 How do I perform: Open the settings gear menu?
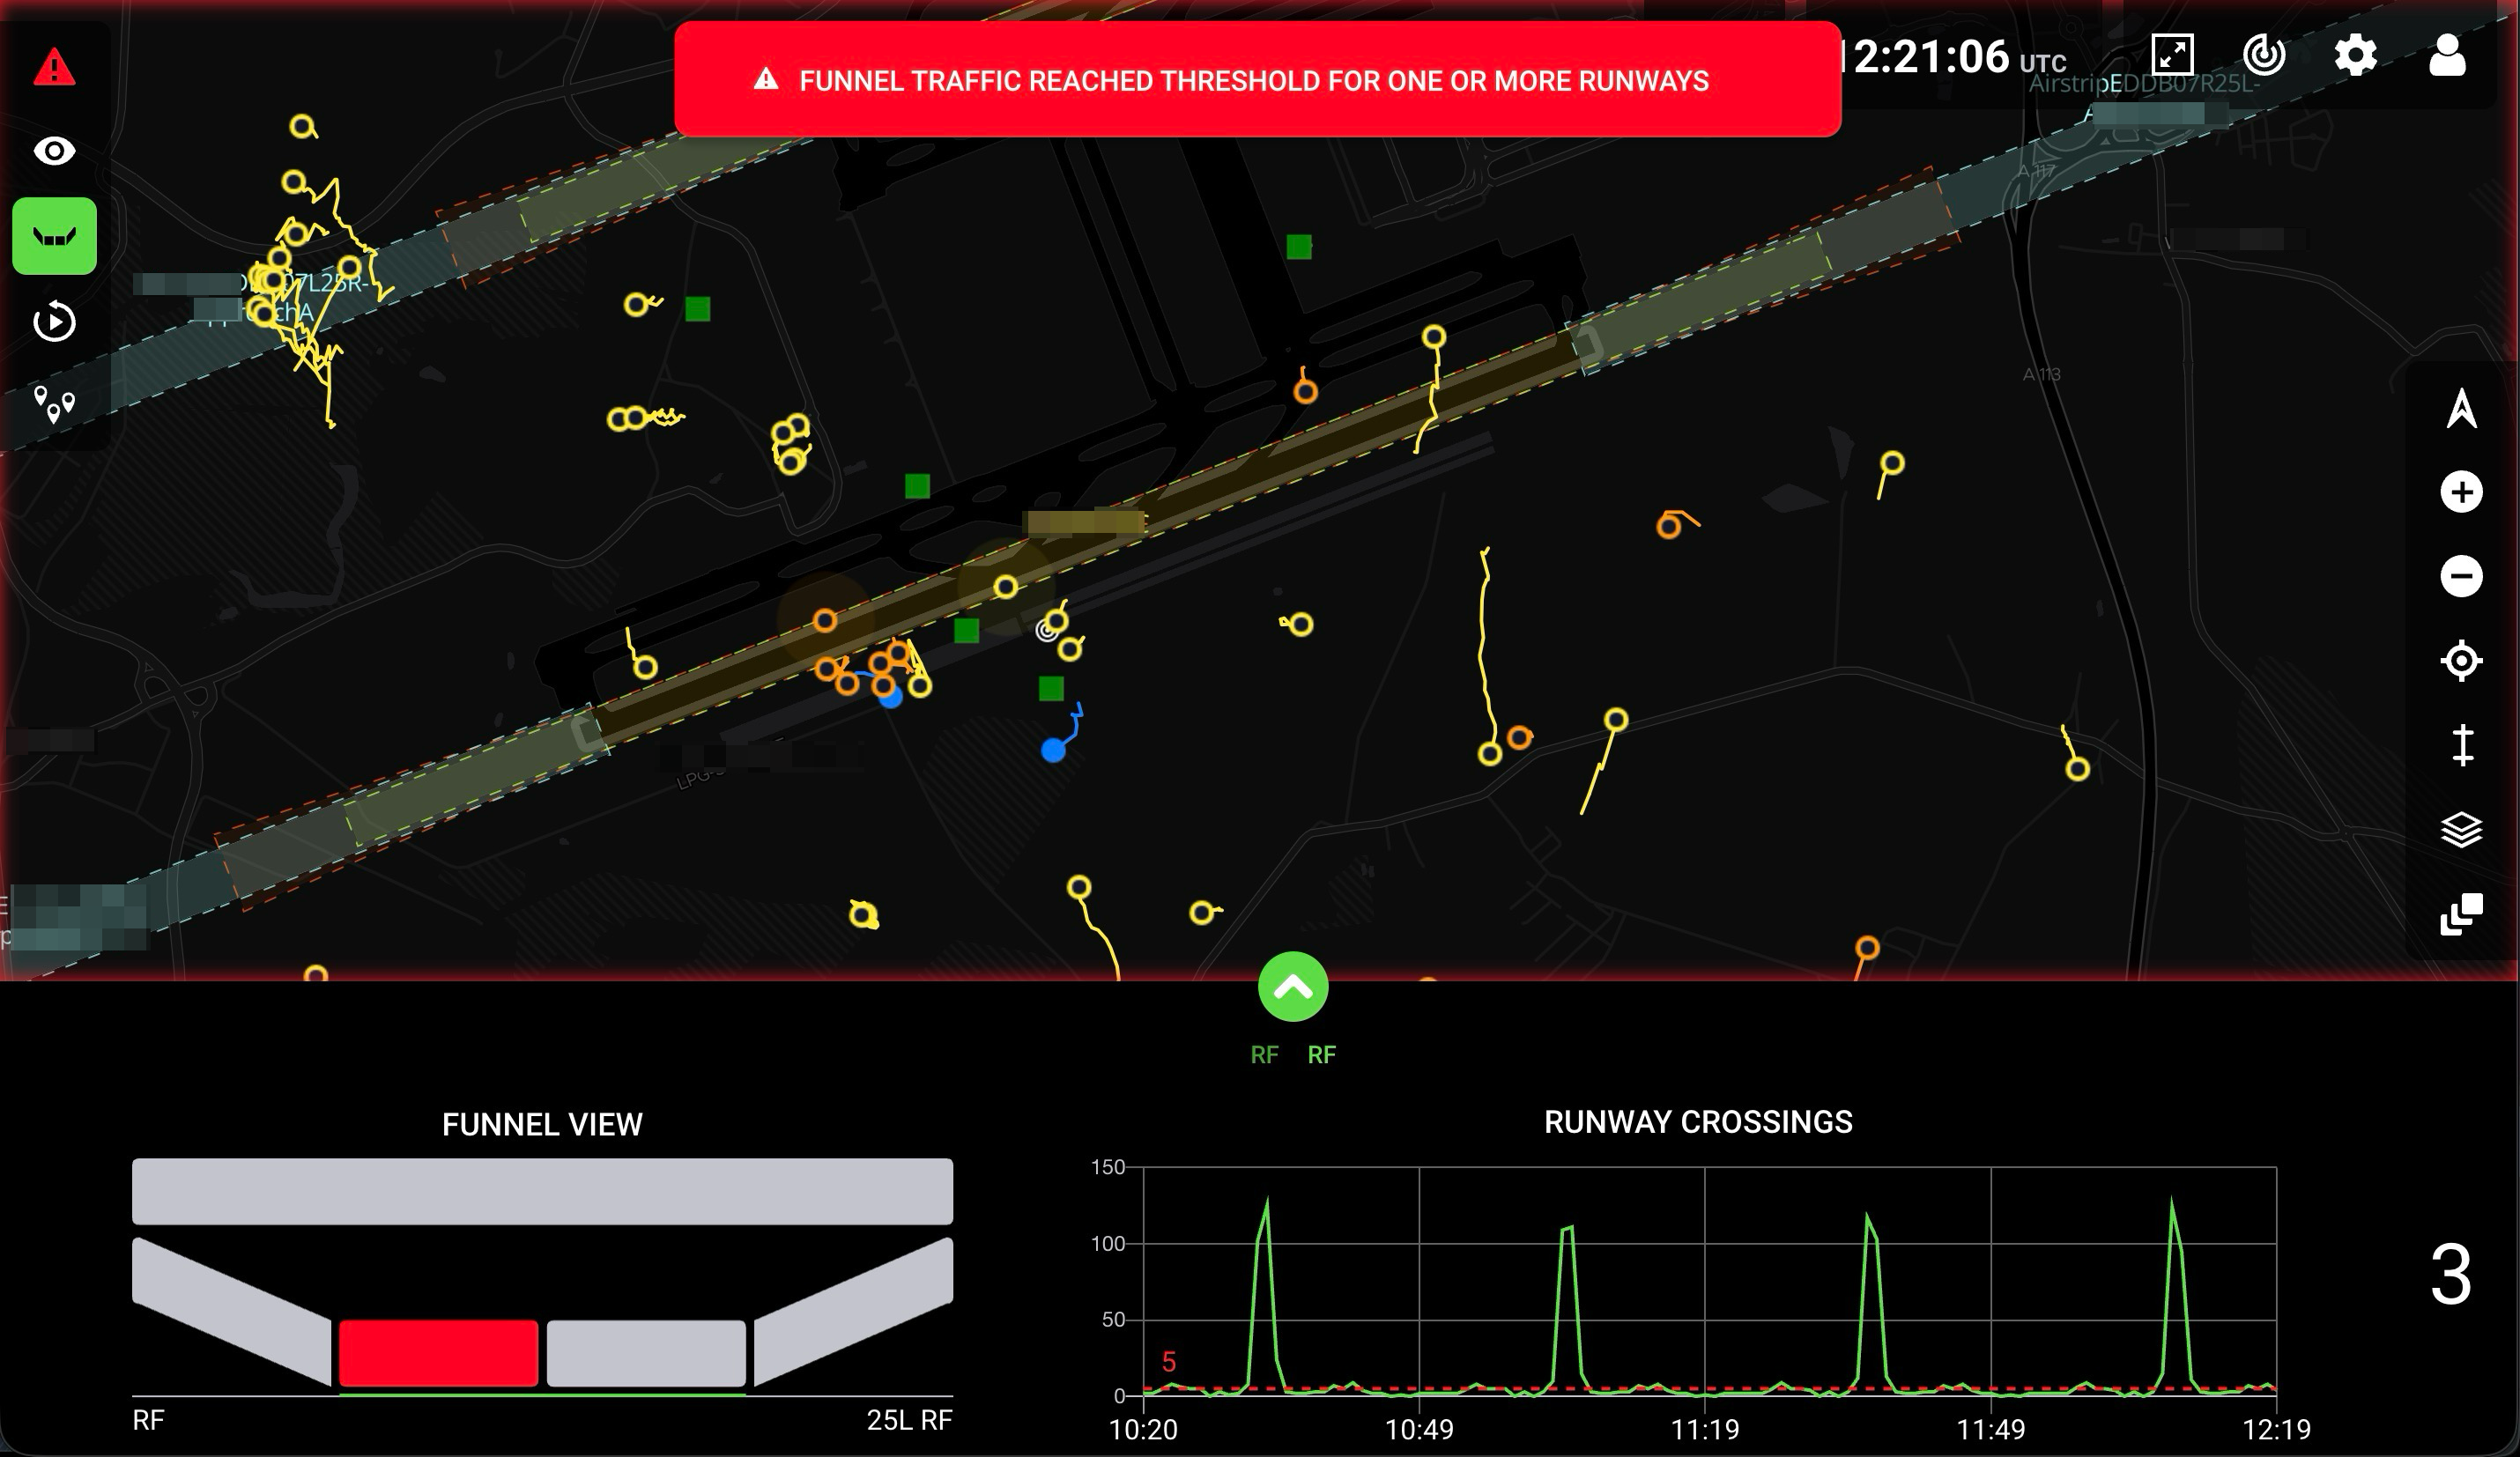[x=2356, y=57]
